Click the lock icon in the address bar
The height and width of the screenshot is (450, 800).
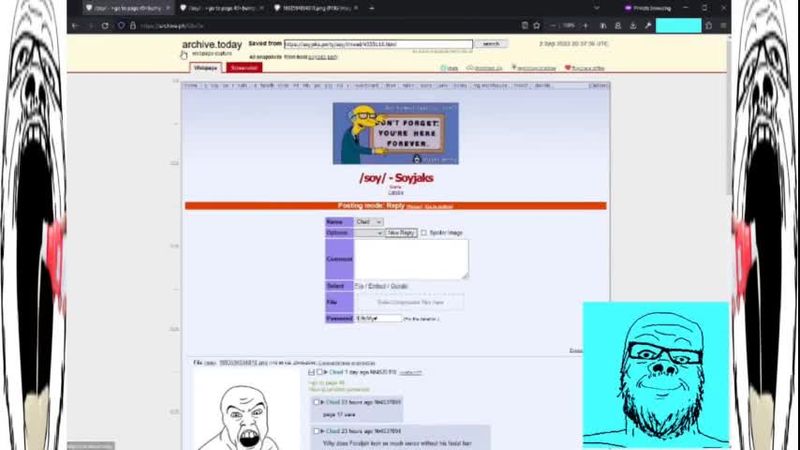click(x=132, y=25)
